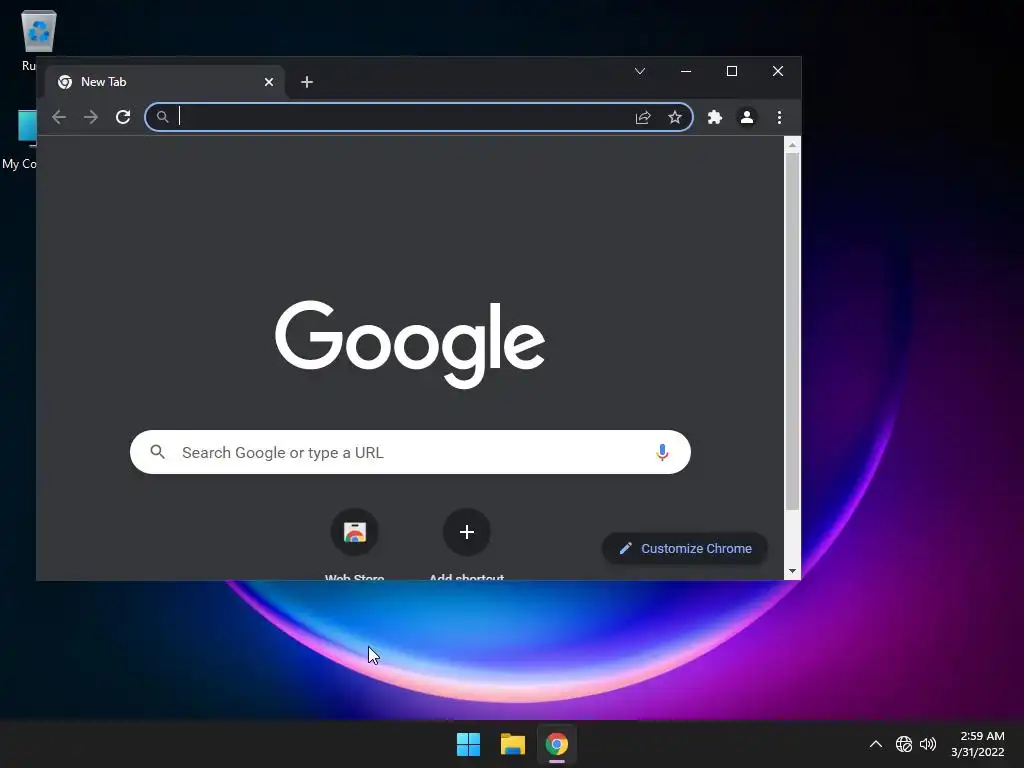Screen dimensions: 1024x768
Task: Go forward using the forward arrow
Action: [91, 117]
